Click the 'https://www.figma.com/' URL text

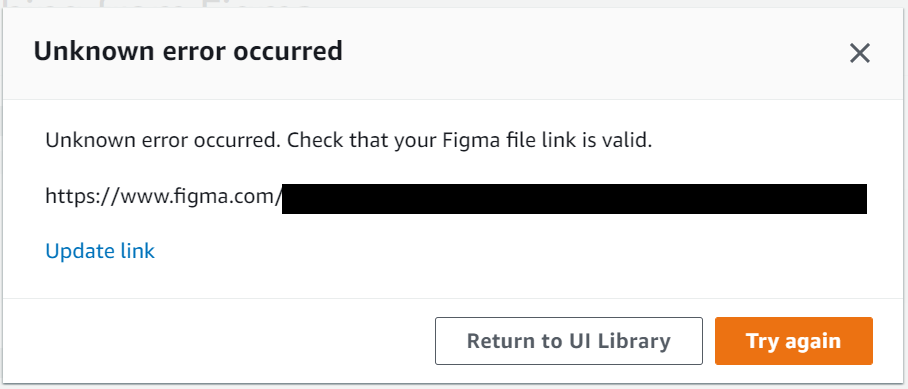(x=164, y=197)
